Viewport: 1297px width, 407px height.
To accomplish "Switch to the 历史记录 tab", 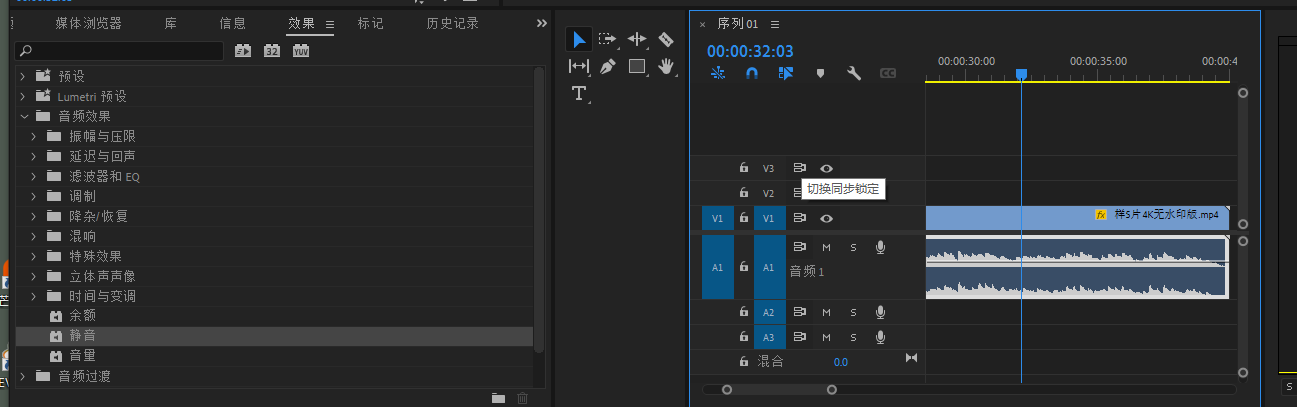I will click(x=452, y=23).
